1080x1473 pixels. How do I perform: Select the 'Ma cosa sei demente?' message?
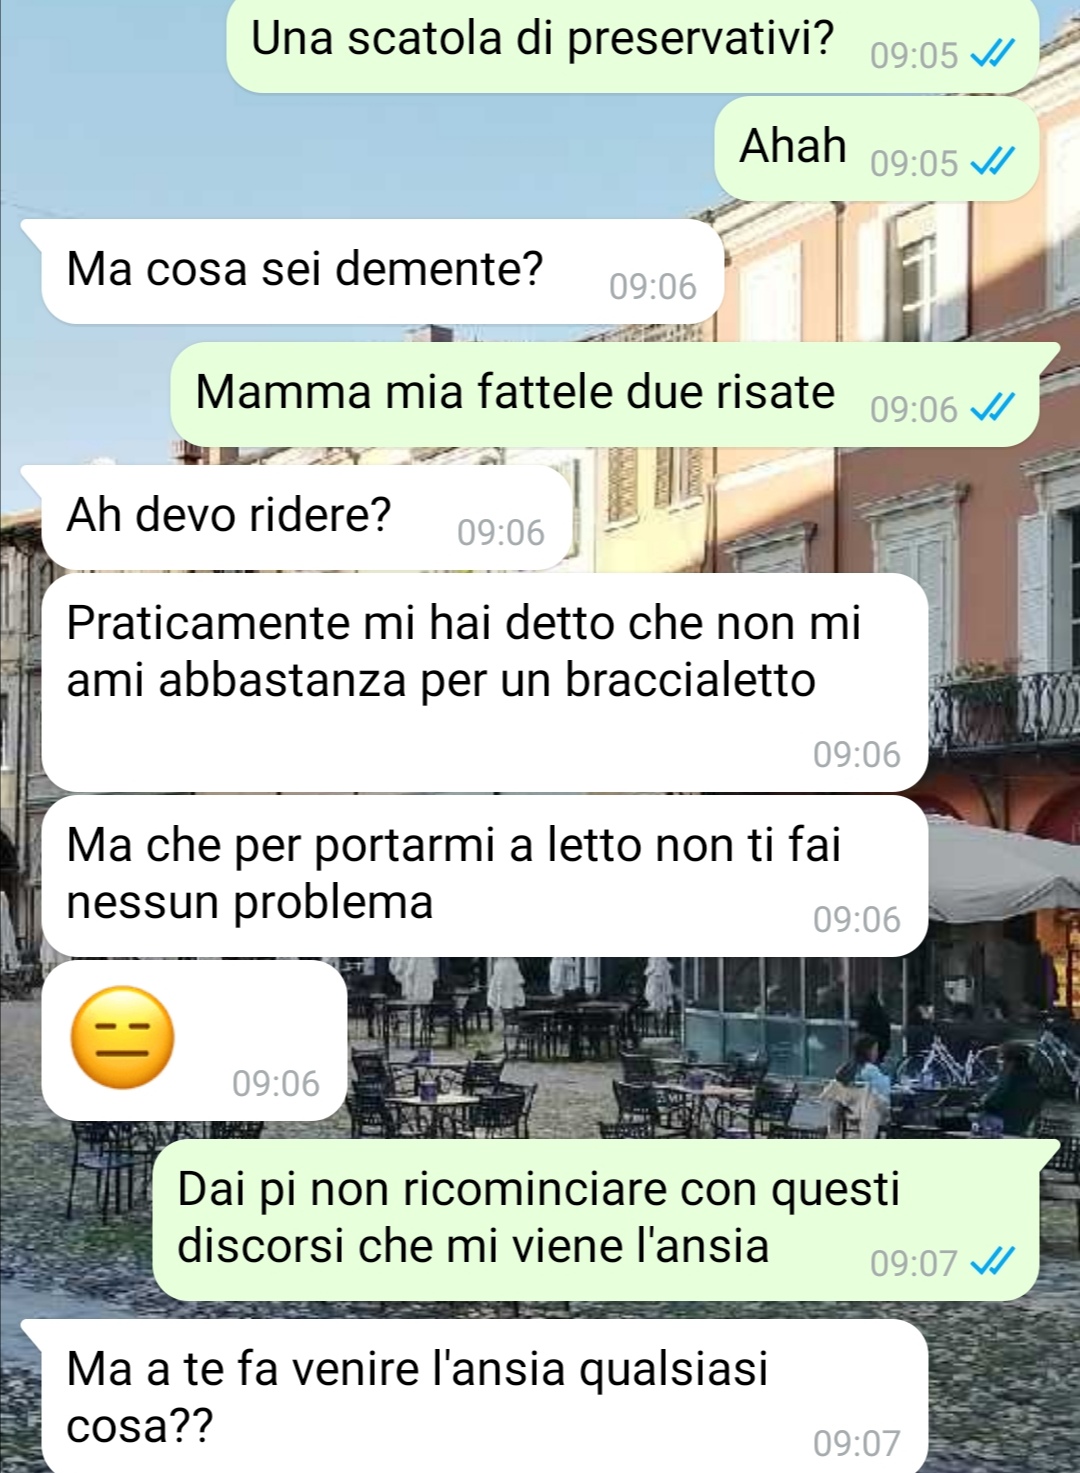[382, 271]
